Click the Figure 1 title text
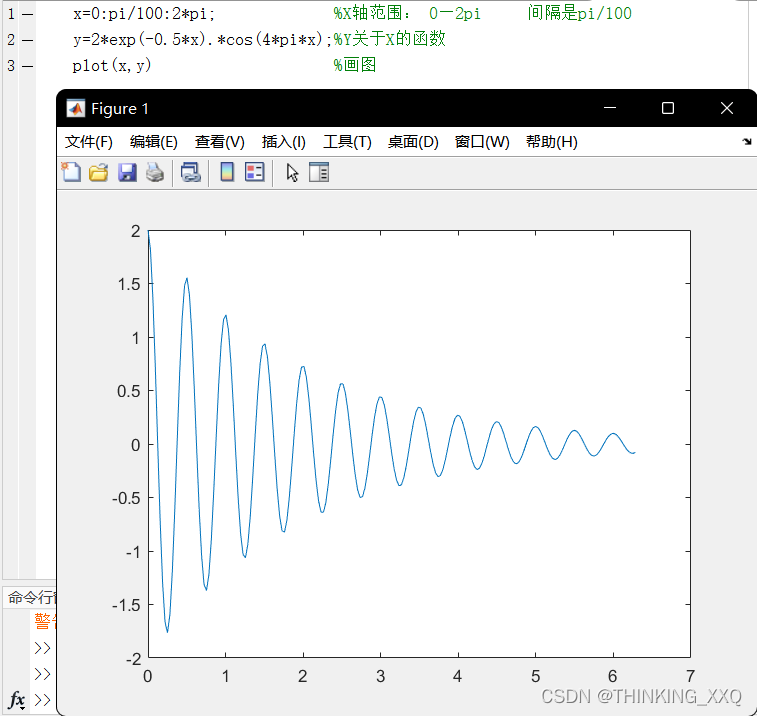 [120, 109]
